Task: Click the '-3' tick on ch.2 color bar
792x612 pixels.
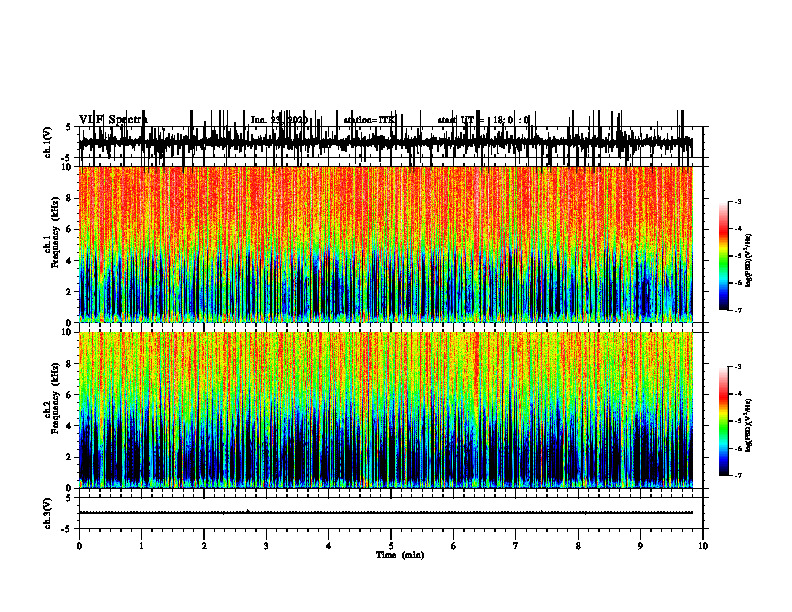Action: pos(738,367)
